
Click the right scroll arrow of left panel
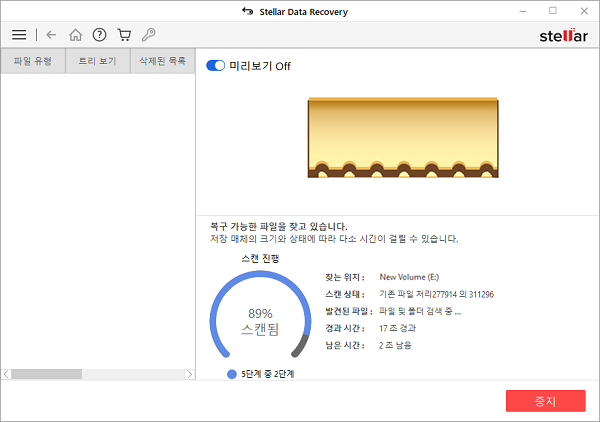189,374
